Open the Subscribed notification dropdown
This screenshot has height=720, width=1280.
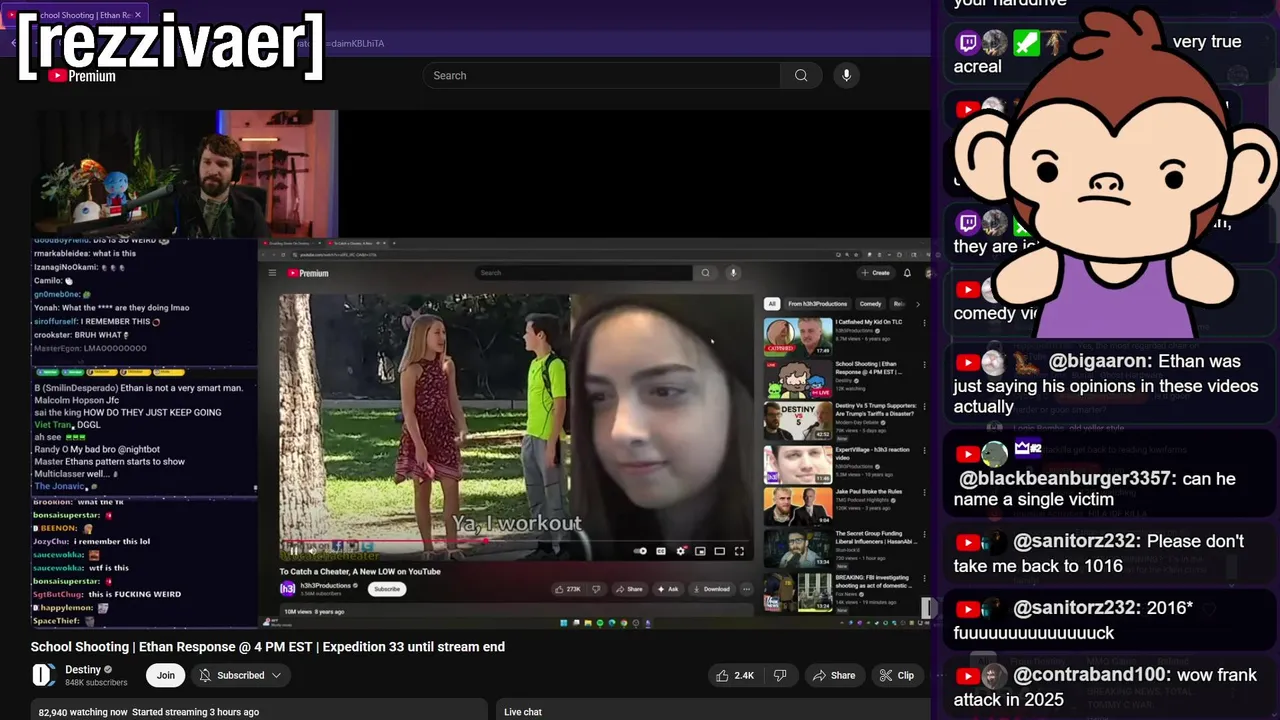coord(240,675)
